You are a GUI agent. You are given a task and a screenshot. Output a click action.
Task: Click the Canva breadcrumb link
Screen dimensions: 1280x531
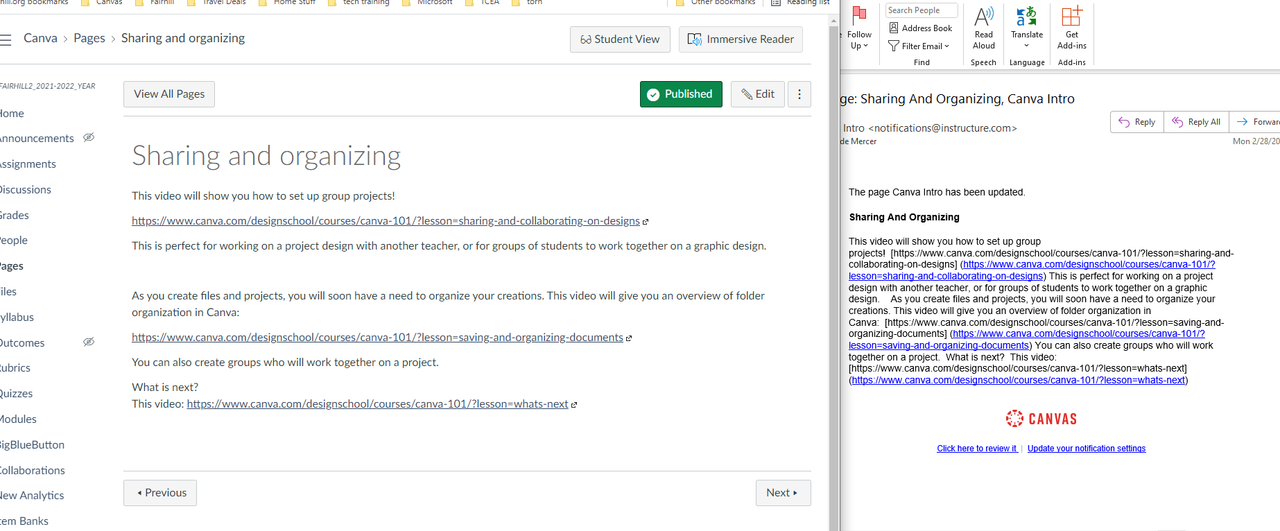tap(40, 39)
